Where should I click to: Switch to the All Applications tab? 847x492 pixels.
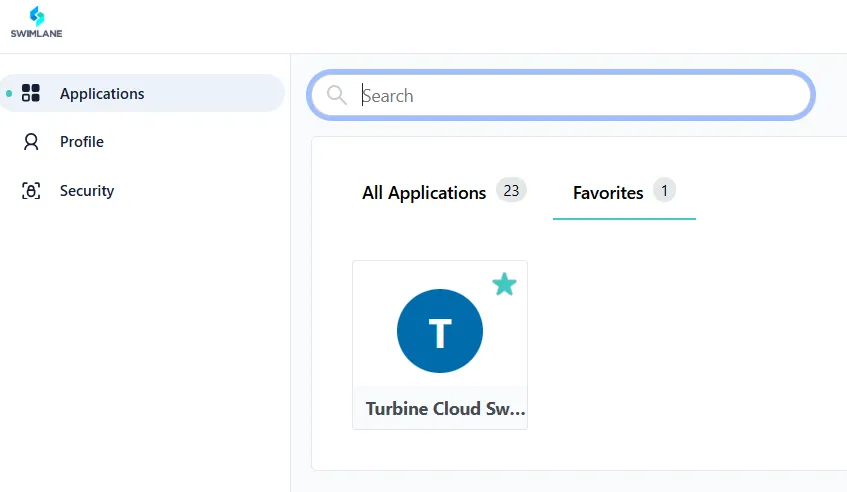[444, 193]
